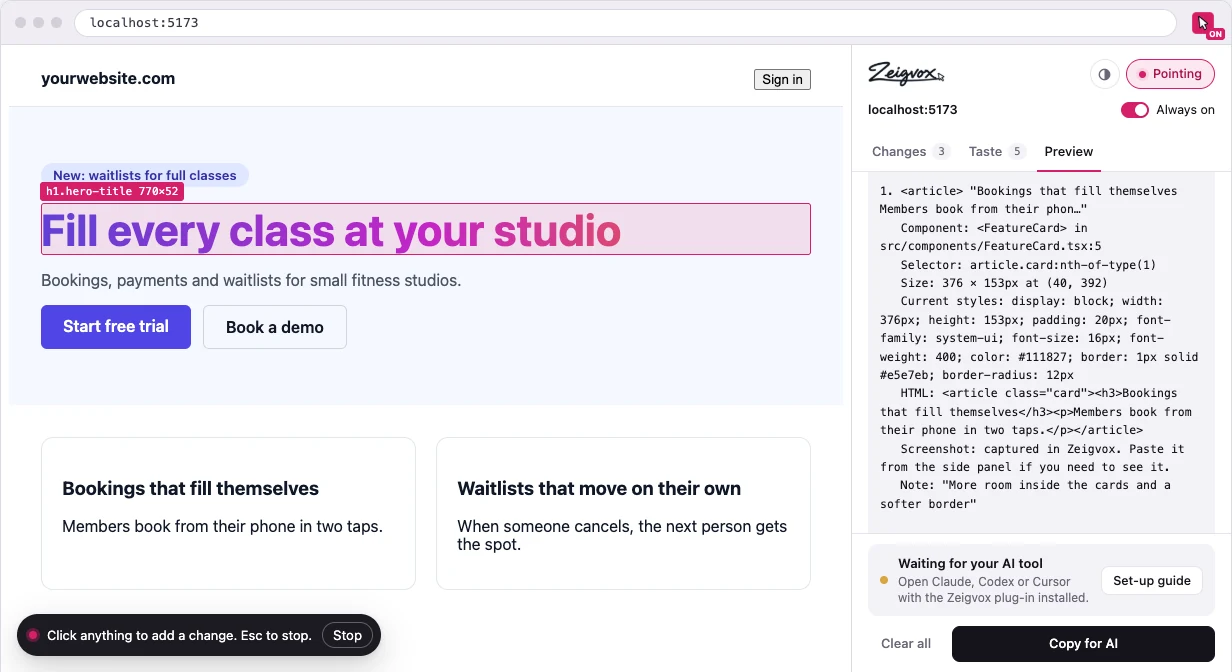The image size is (1232, 672).
Task: Click the Selector: article.card line in preview
Action: (1028, 265)
